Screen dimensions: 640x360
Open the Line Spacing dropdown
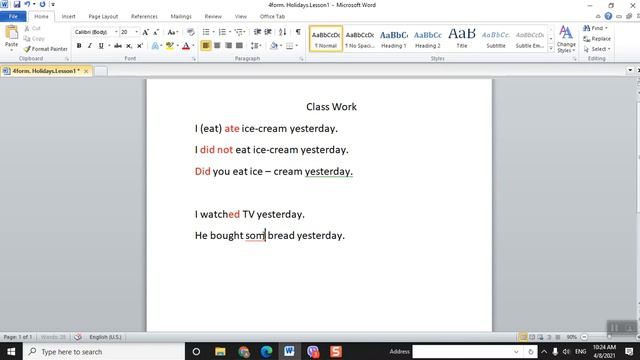click(256, 46)
